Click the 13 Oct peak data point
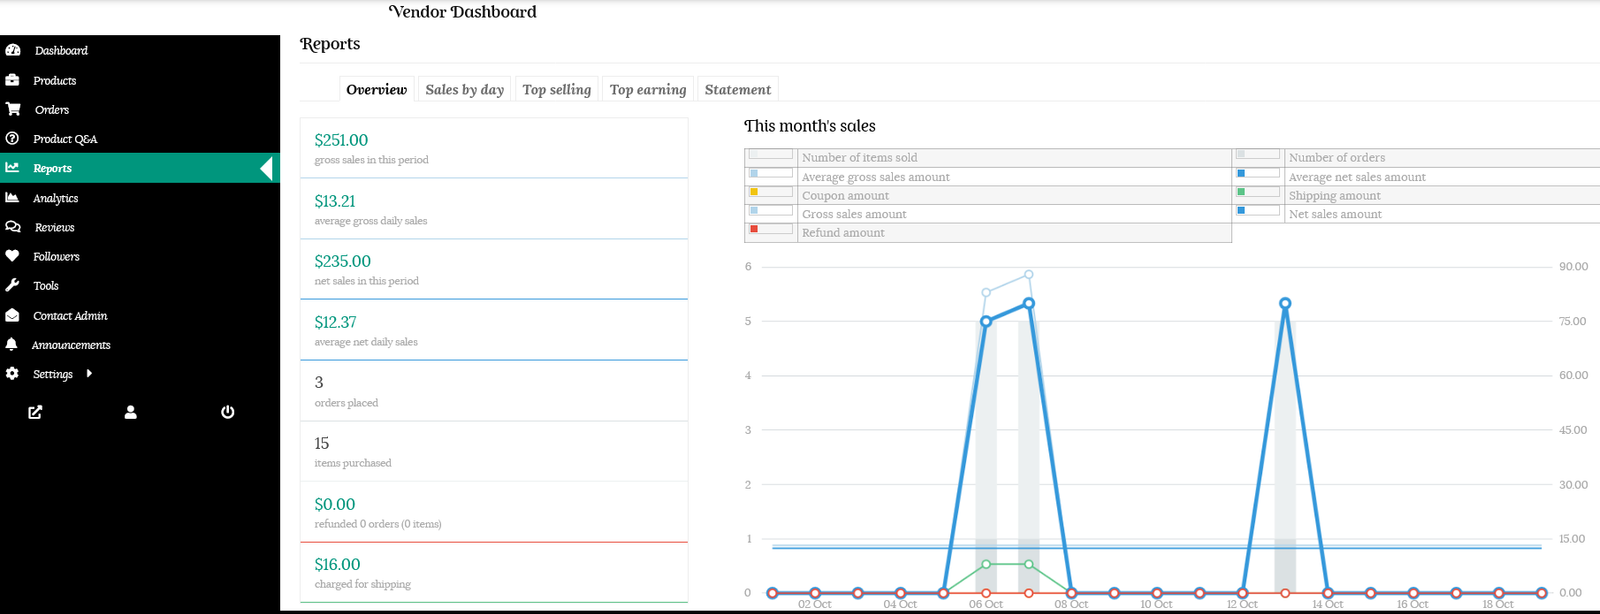This screenshot has height=614, width=1600. (x=1285, y=303)
